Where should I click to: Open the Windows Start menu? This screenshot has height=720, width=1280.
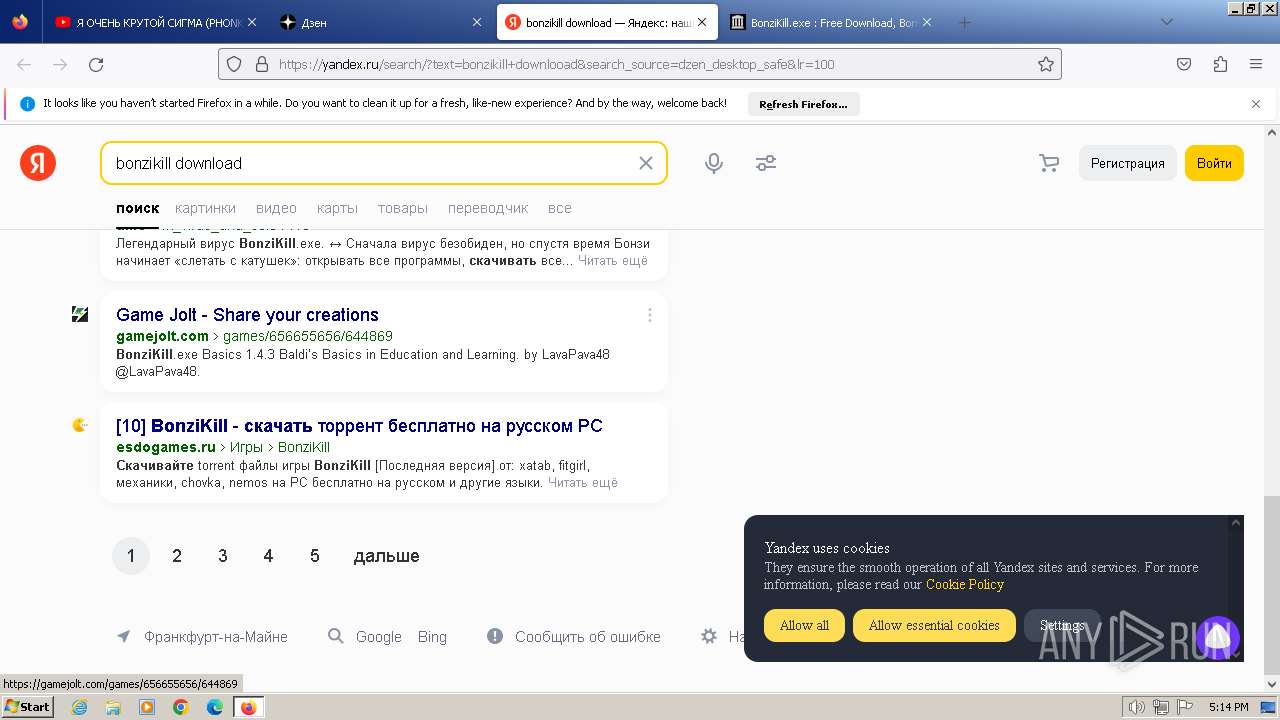pyautogui.click(x=28, y=706)
